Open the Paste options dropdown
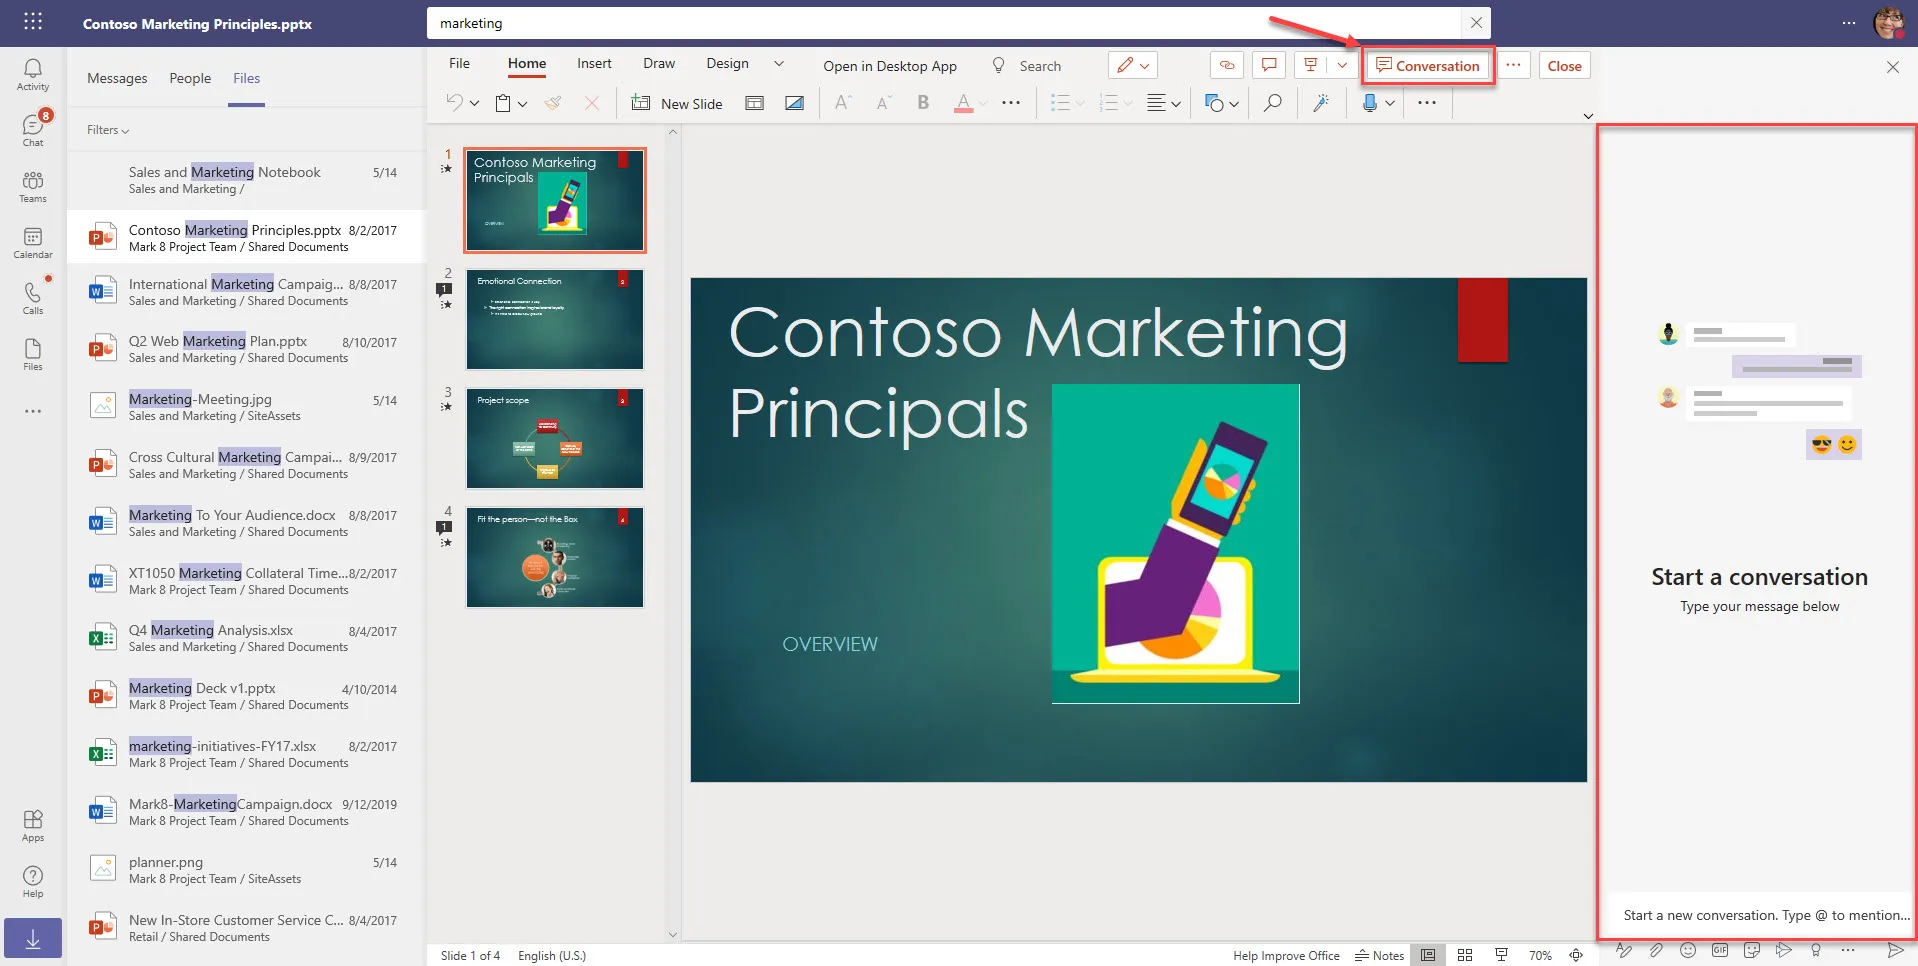Viewport: 1918px width, 966px height. point(522,103)
